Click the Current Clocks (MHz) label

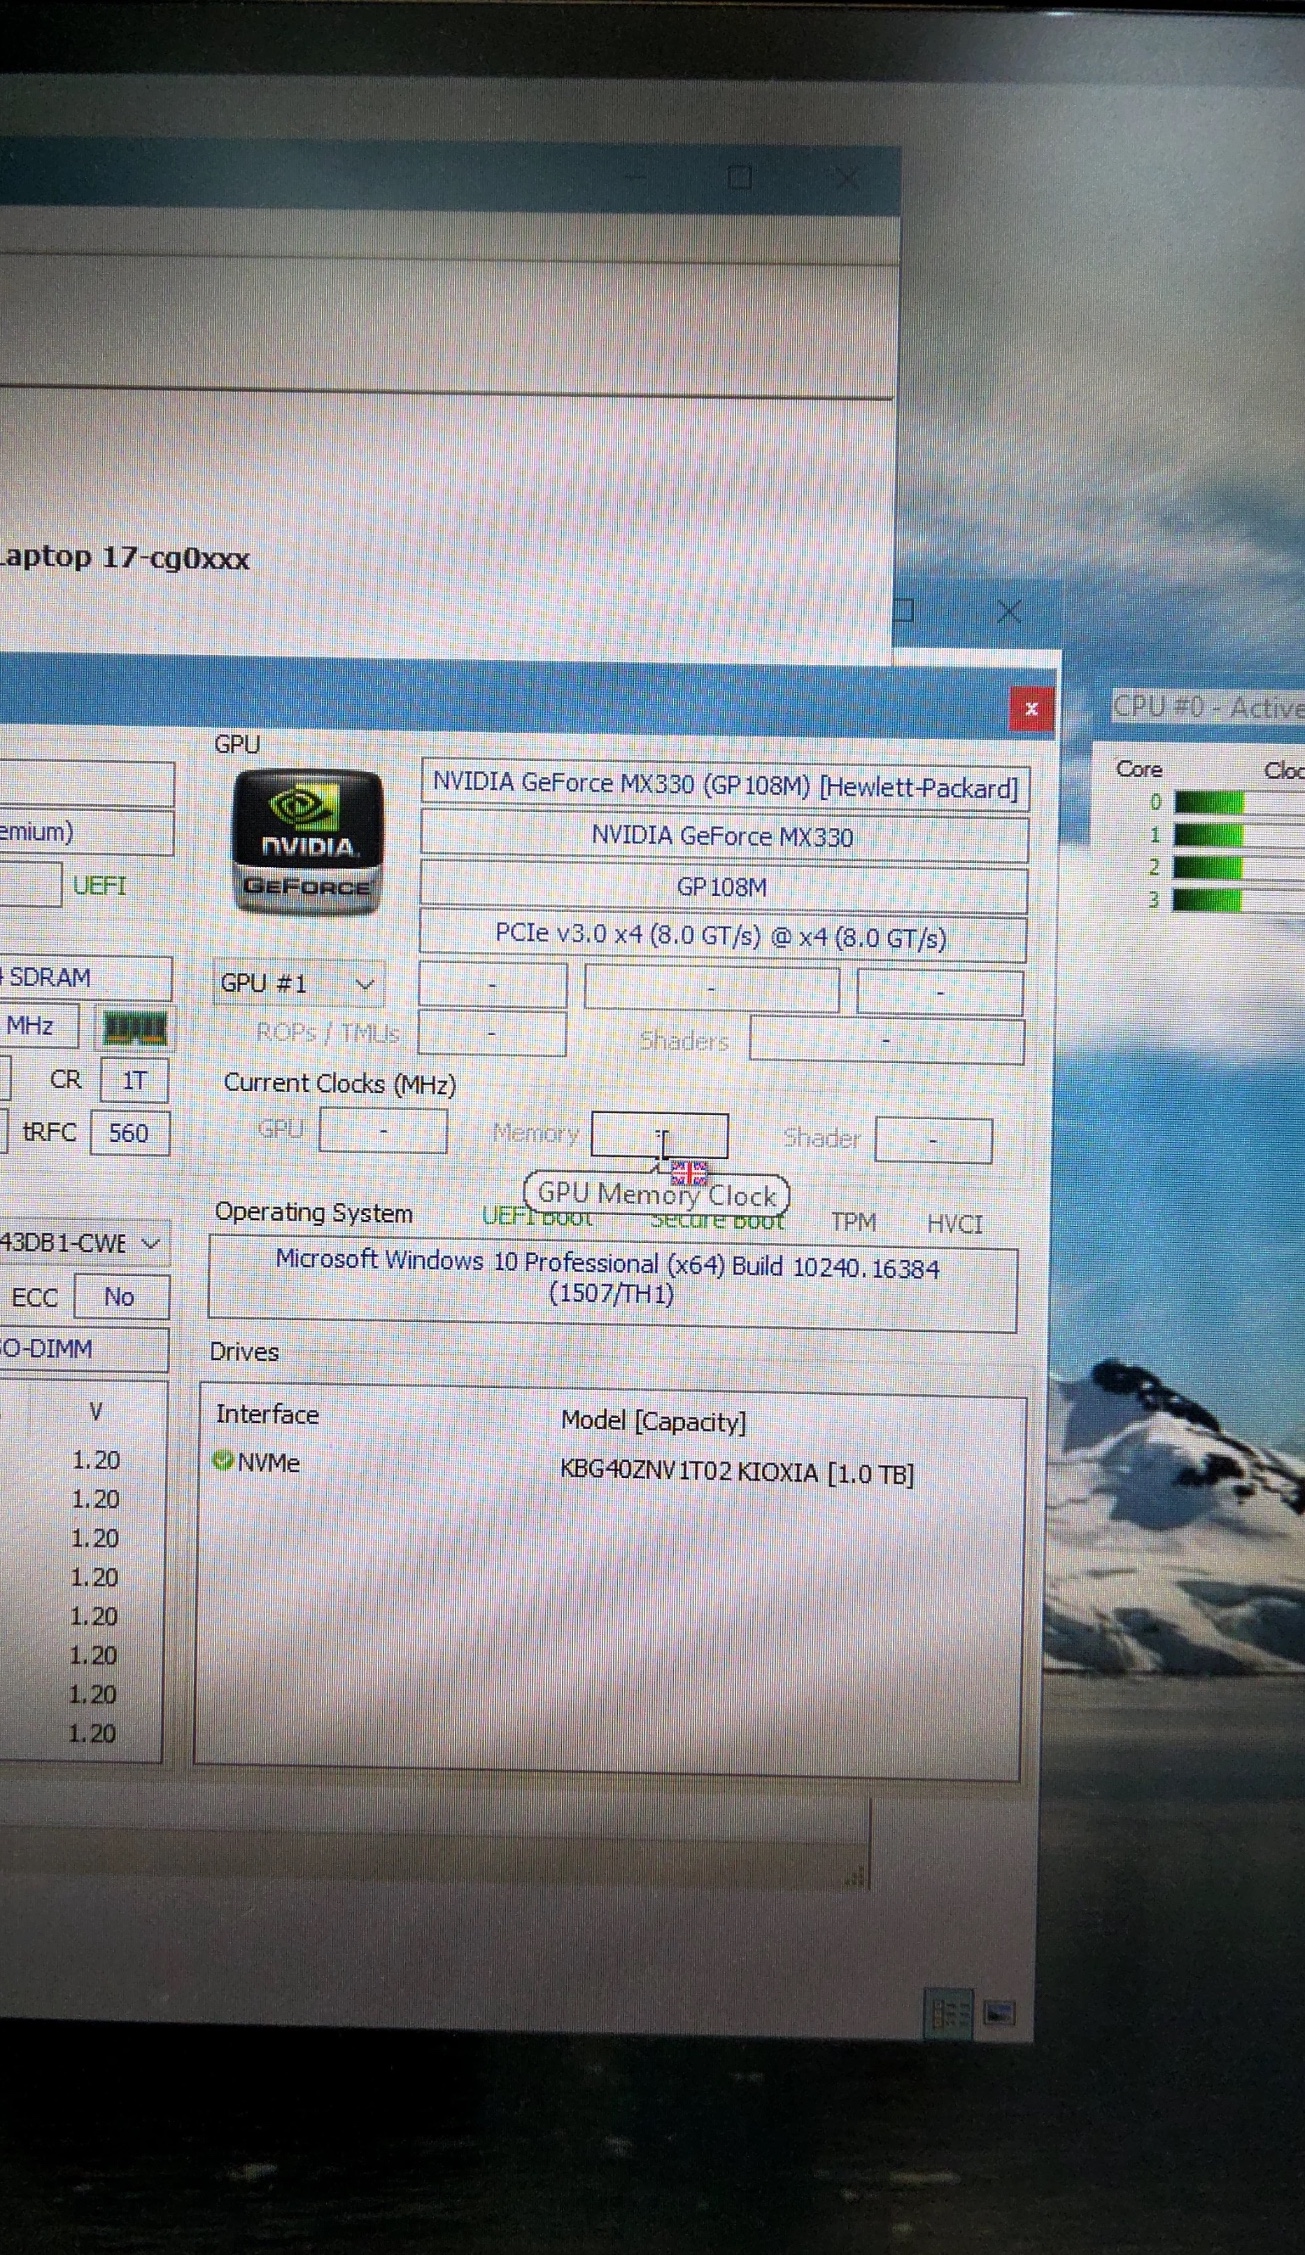point(340,1084)
